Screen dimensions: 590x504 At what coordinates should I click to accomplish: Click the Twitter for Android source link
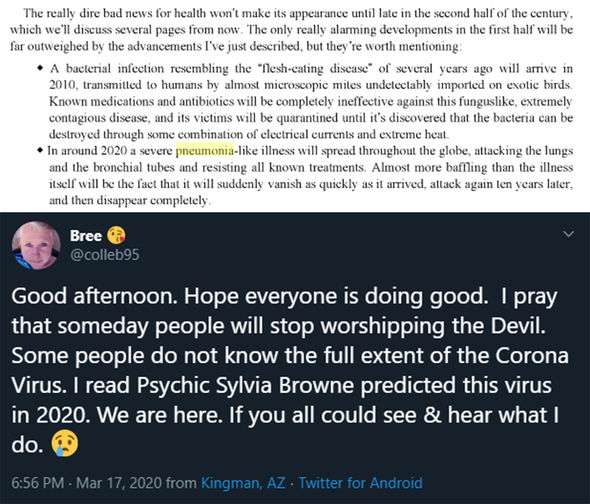[x=360, y=483]
